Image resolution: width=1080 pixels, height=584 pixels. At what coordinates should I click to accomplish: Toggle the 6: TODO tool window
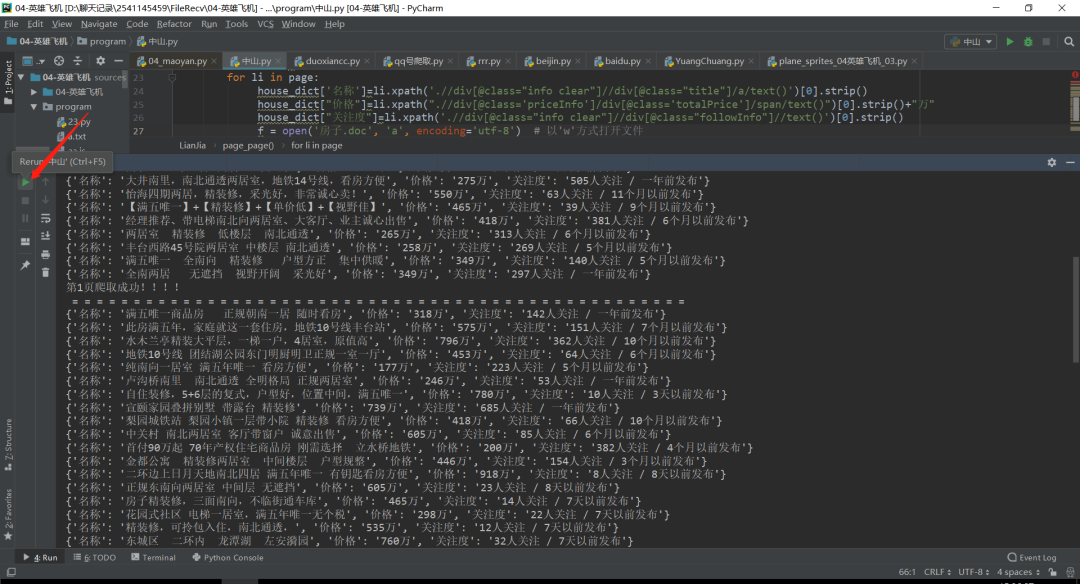tap(95, 558)
